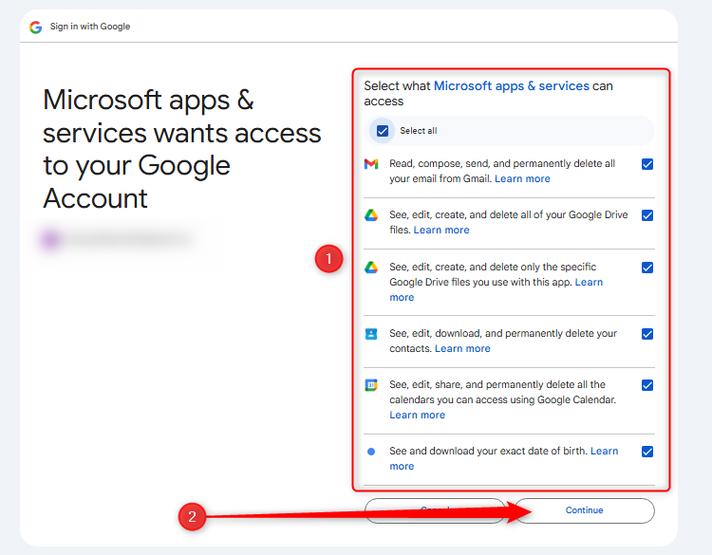The image size is (712, 555).
Task: Toggle the Google Calendar access checkbox
Action: 648,385
